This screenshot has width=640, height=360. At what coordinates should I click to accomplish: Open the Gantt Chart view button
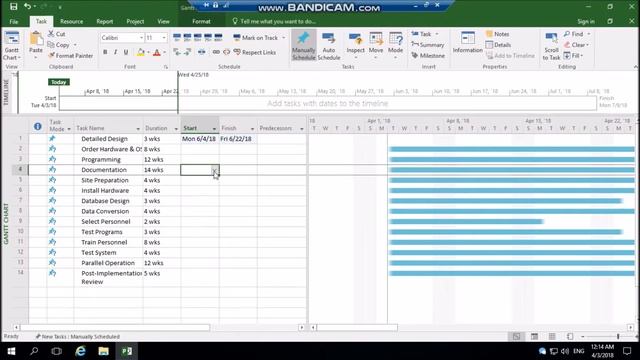(12, 46)
